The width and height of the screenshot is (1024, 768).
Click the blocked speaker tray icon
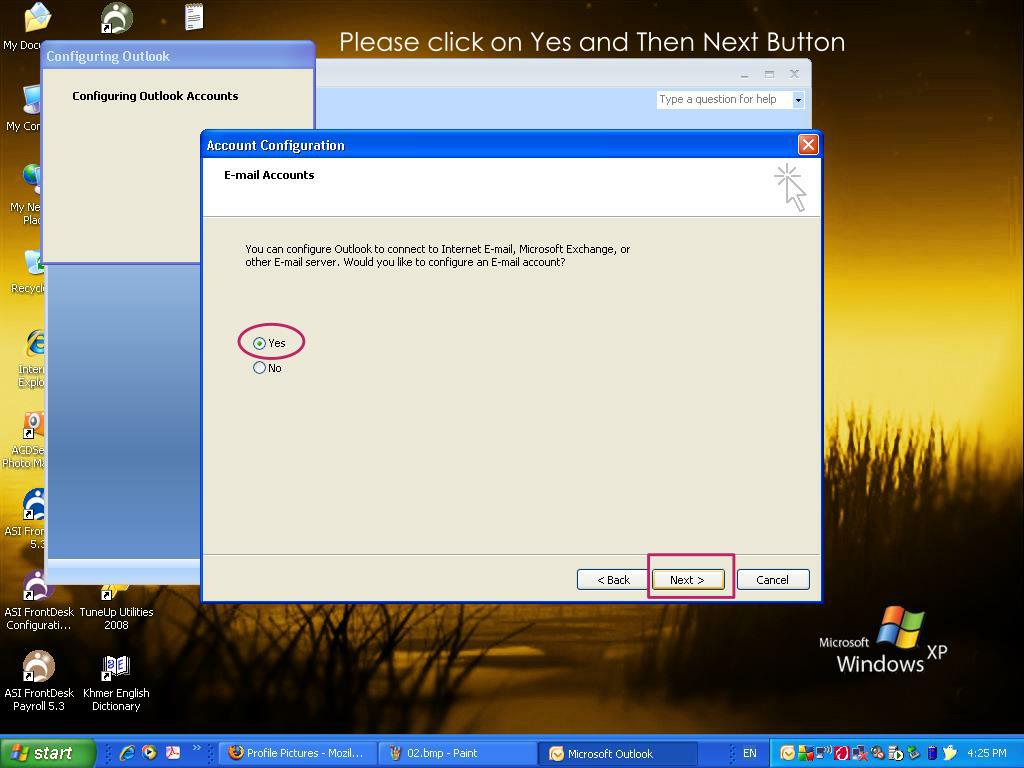click(877, 753)
